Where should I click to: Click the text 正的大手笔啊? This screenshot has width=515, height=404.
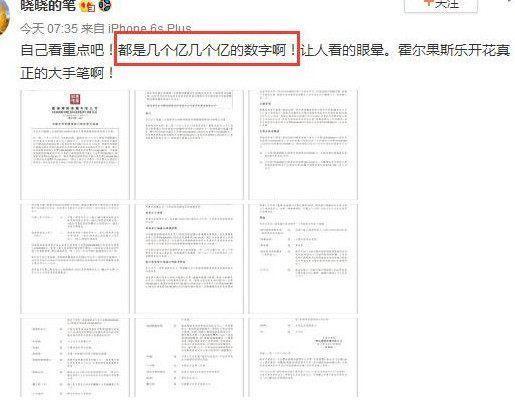(x=62, y=73)
